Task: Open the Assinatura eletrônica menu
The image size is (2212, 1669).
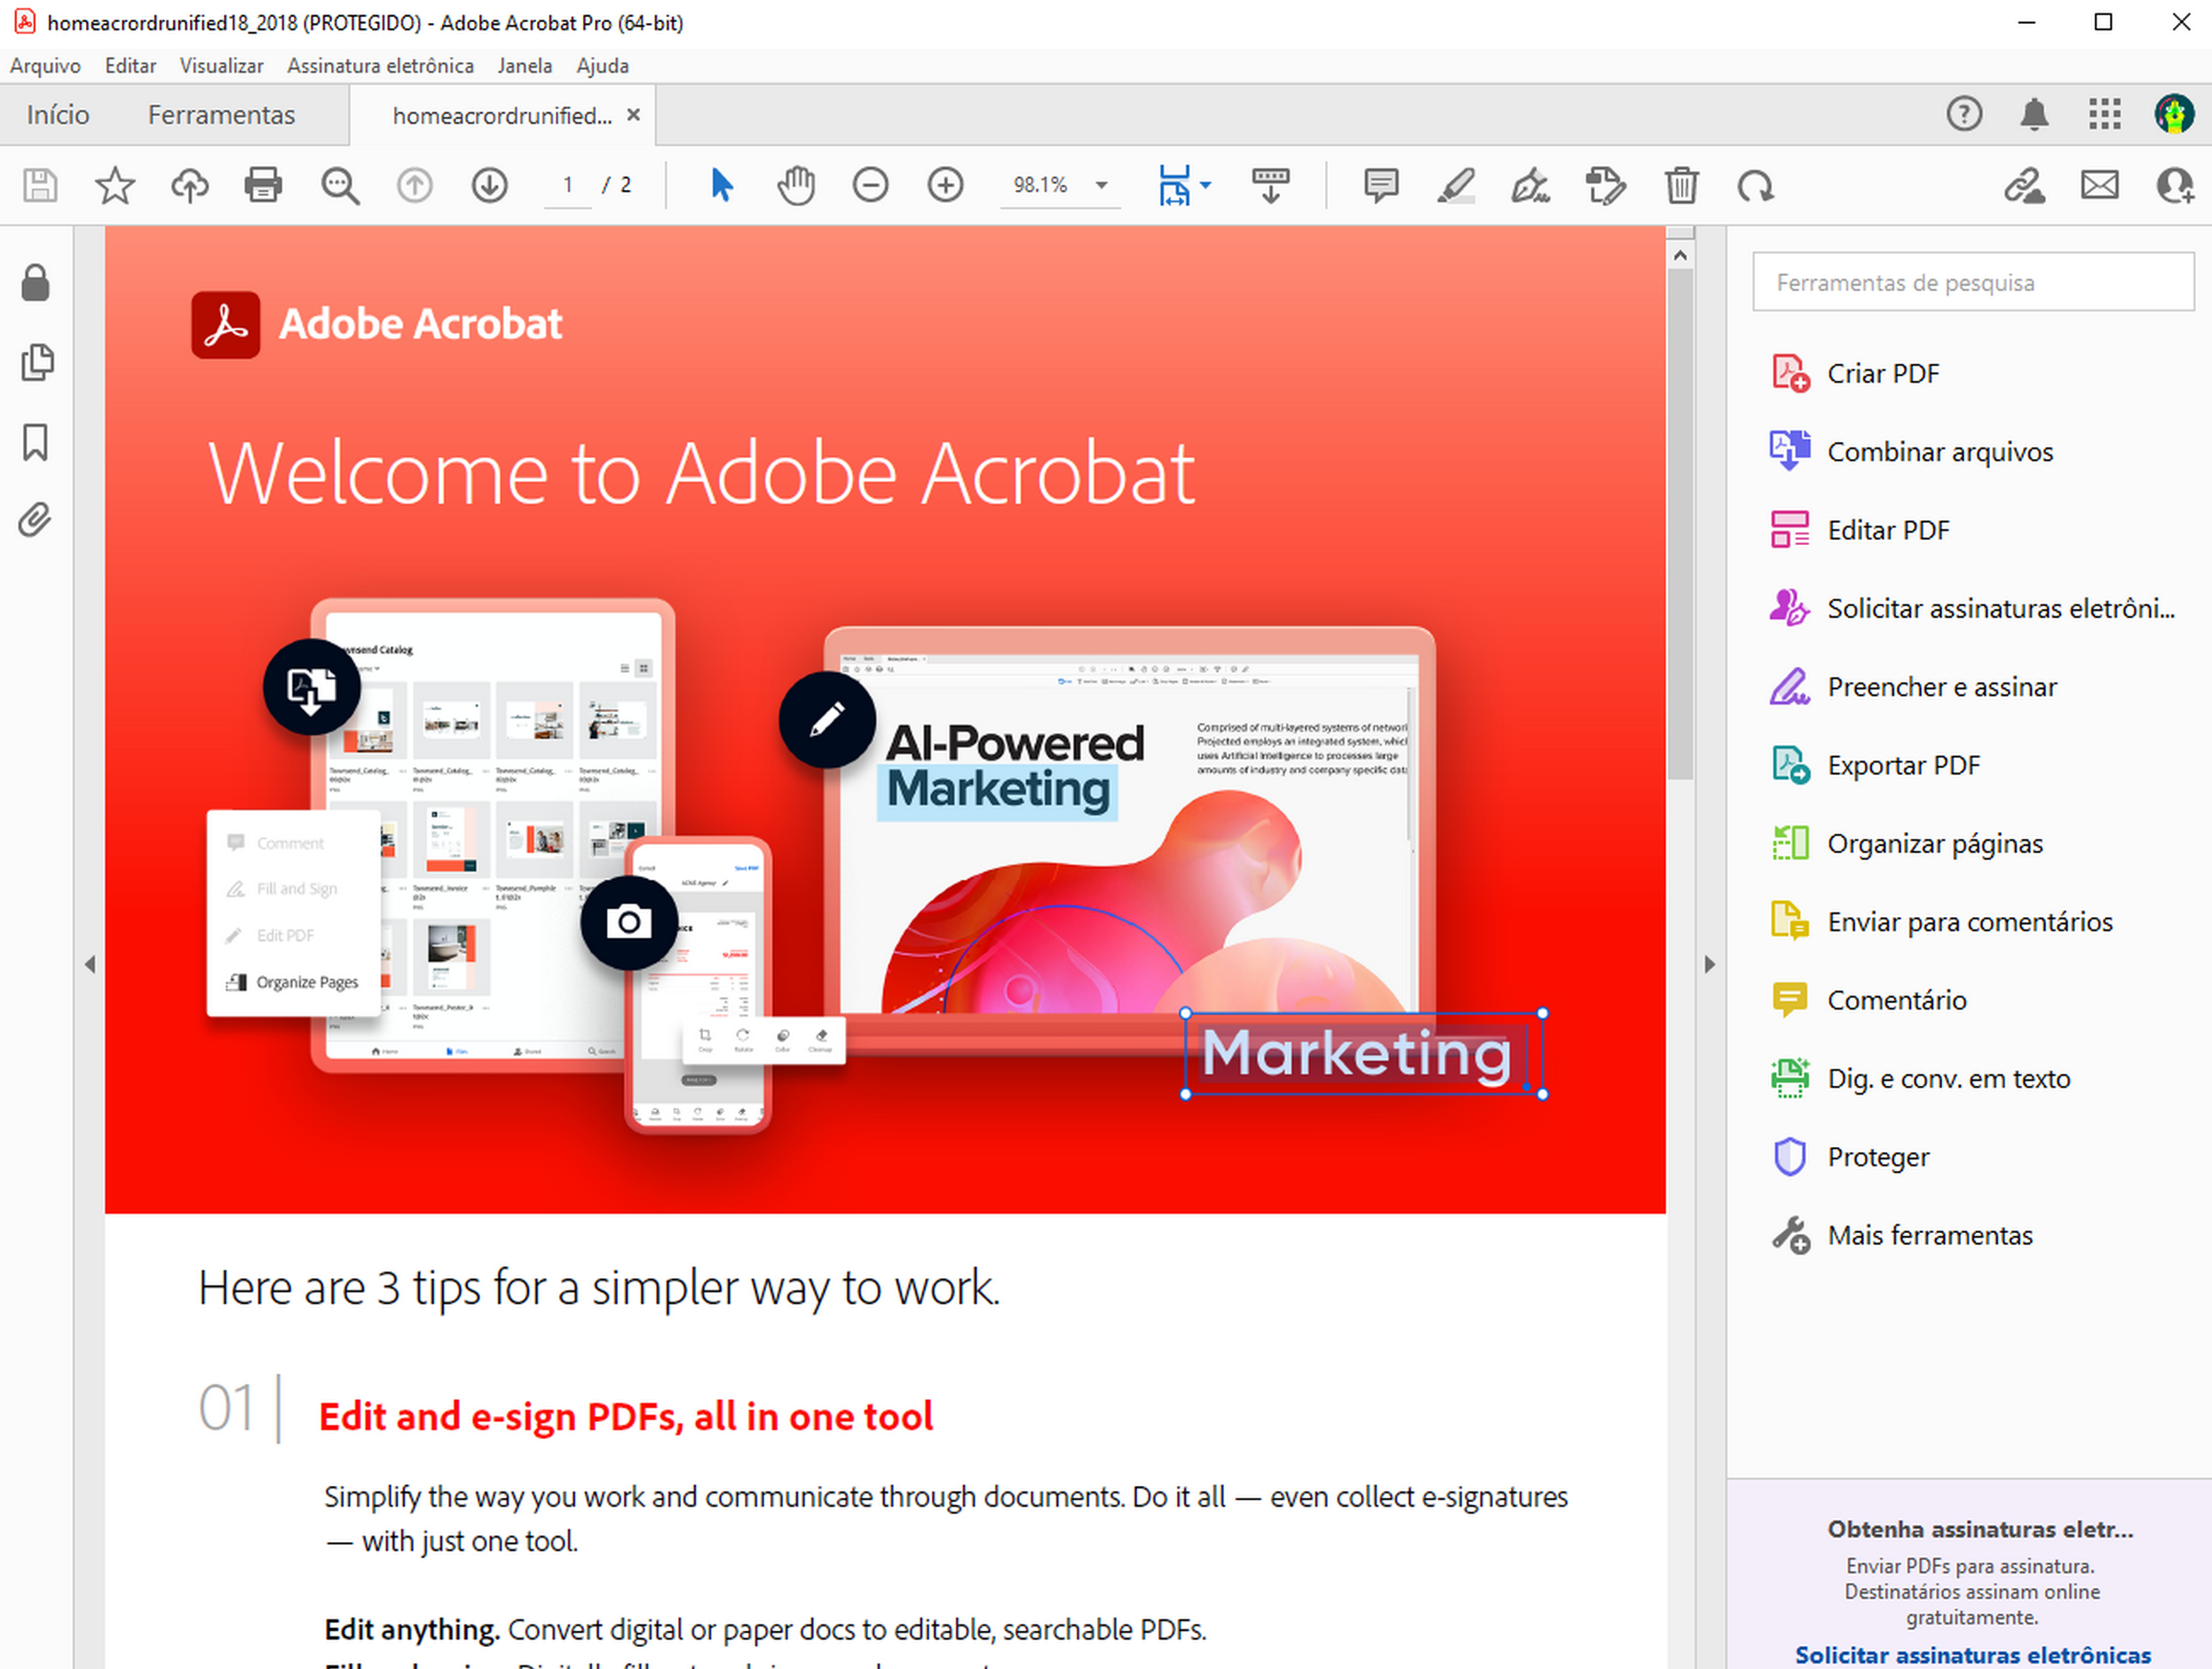Action: click(380, 66)
